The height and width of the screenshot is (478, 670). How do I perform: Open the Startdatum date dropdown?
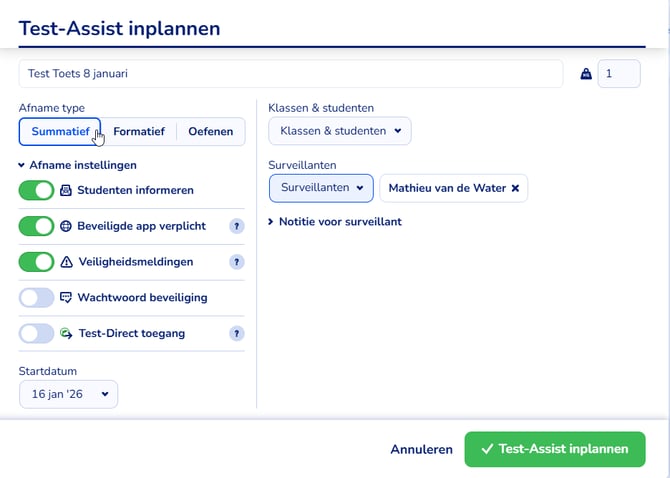(x=68, y=394)
